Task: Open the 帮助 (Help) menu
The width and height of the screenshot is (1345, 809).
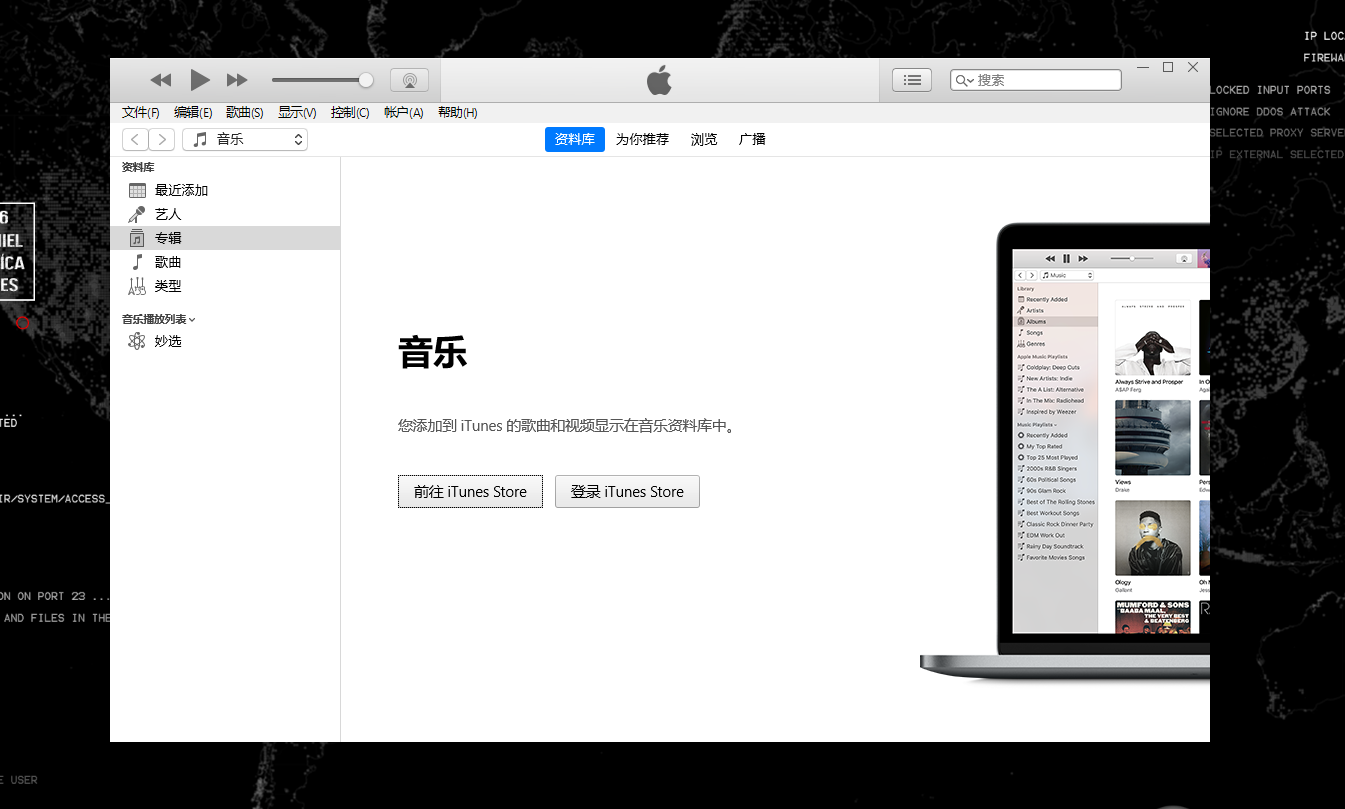Action: pyautogui.click(x=457, y=112)
